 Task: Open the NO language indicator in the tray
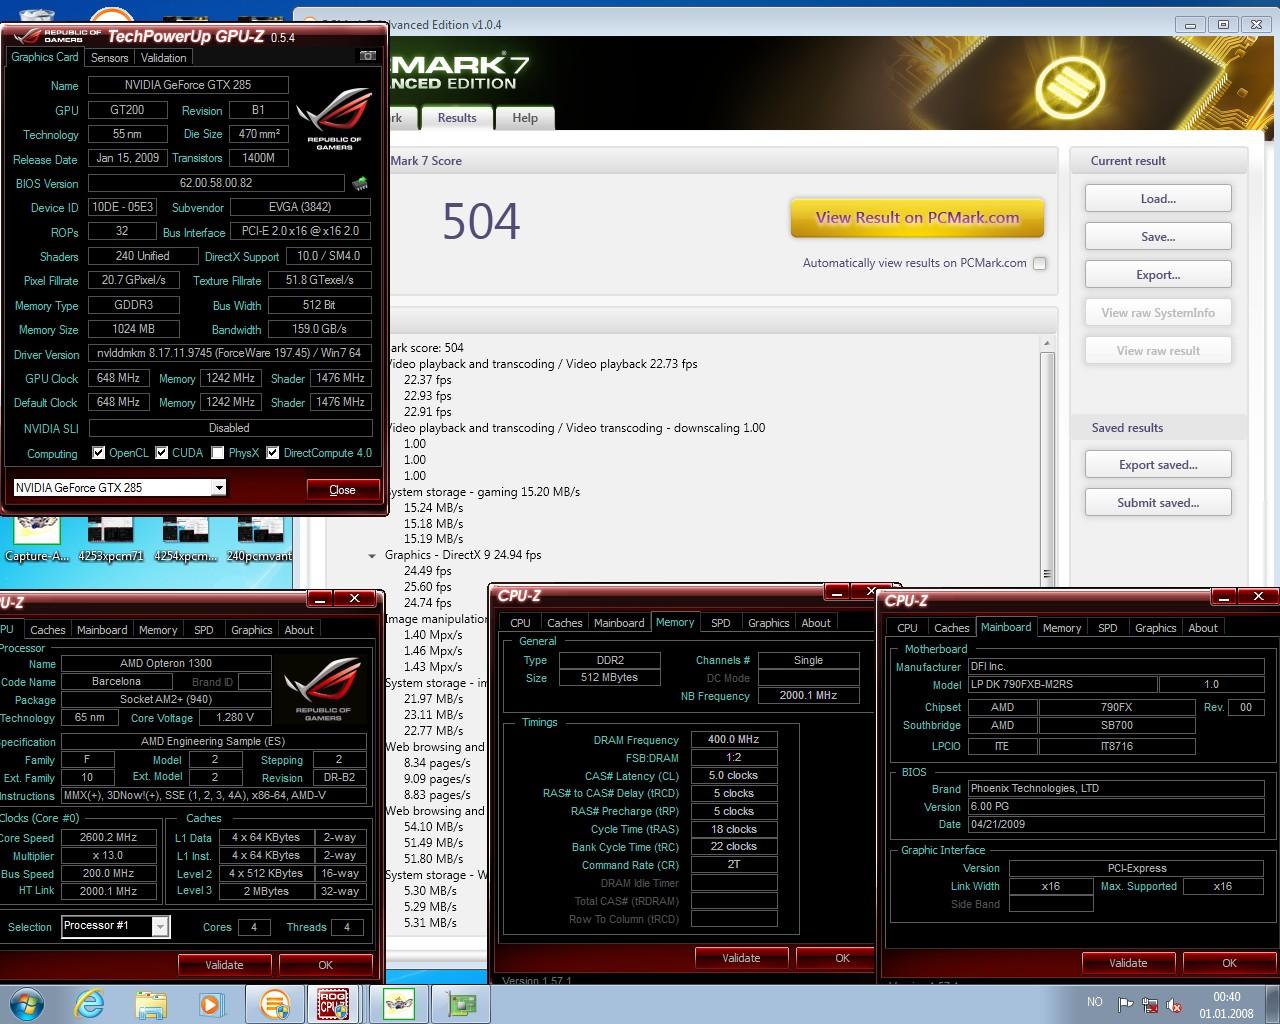(x=1095, y=1002)
